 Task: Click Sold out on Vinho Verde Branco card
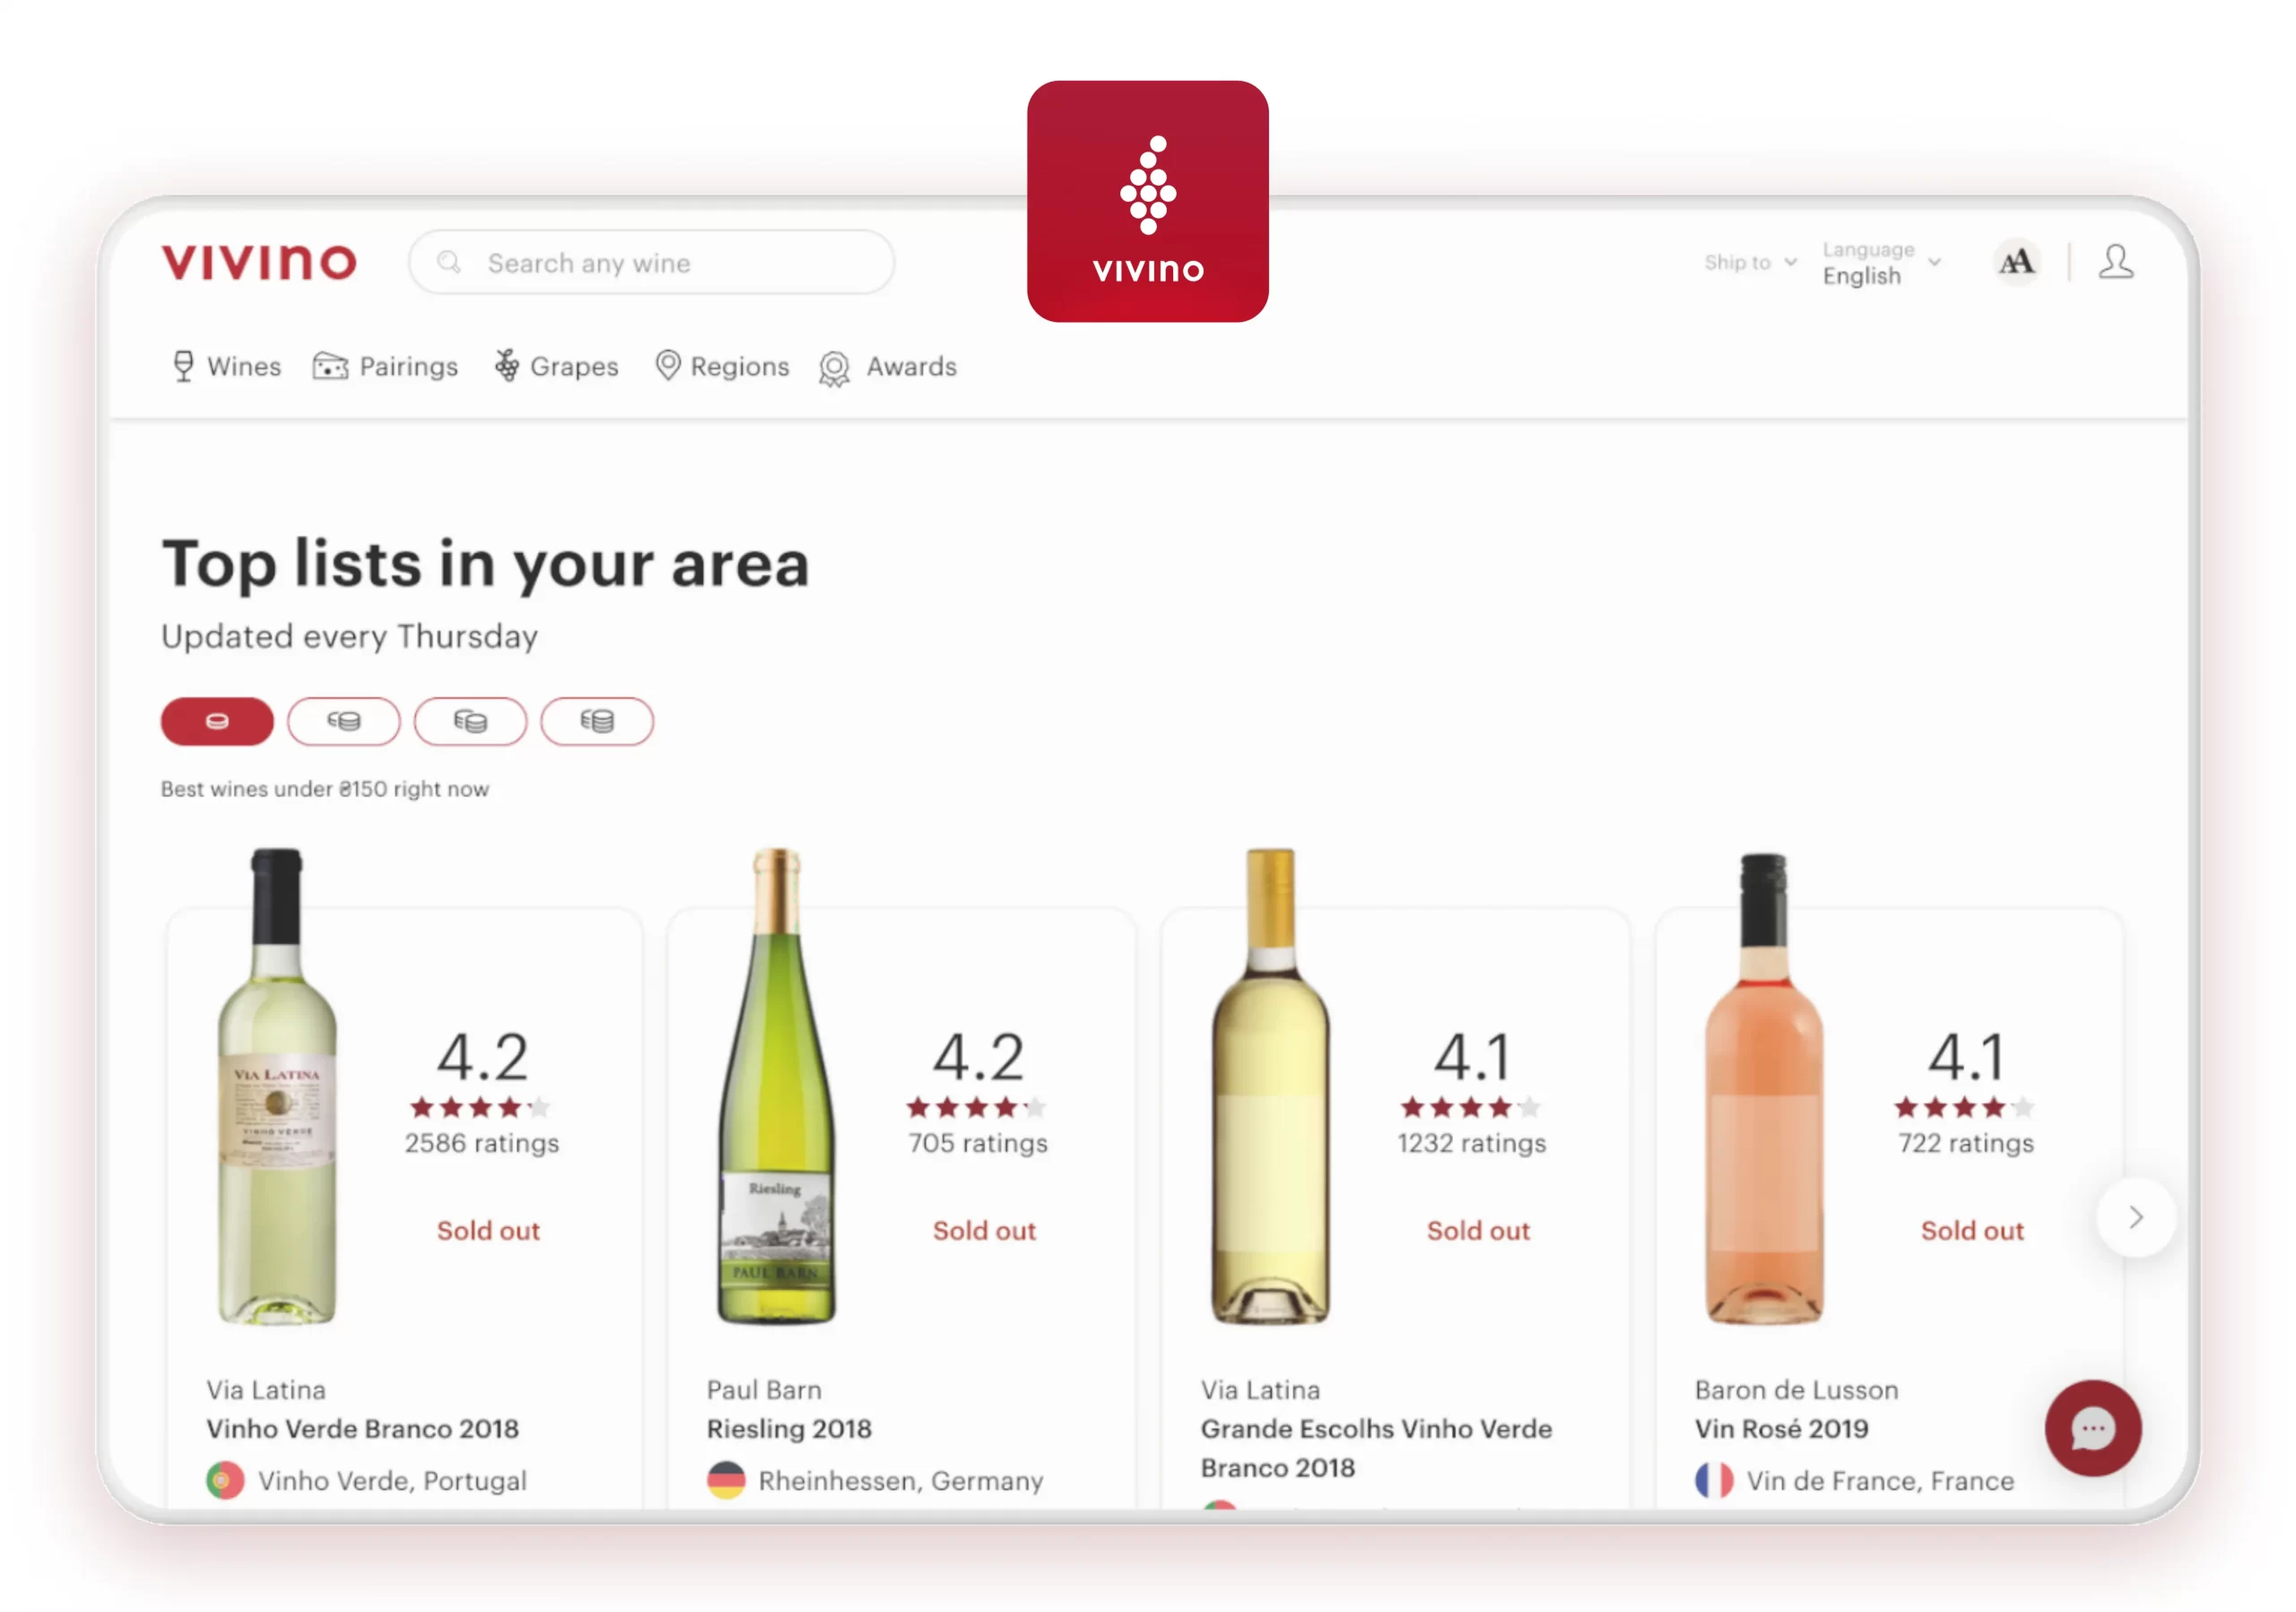pos(488,1231)
